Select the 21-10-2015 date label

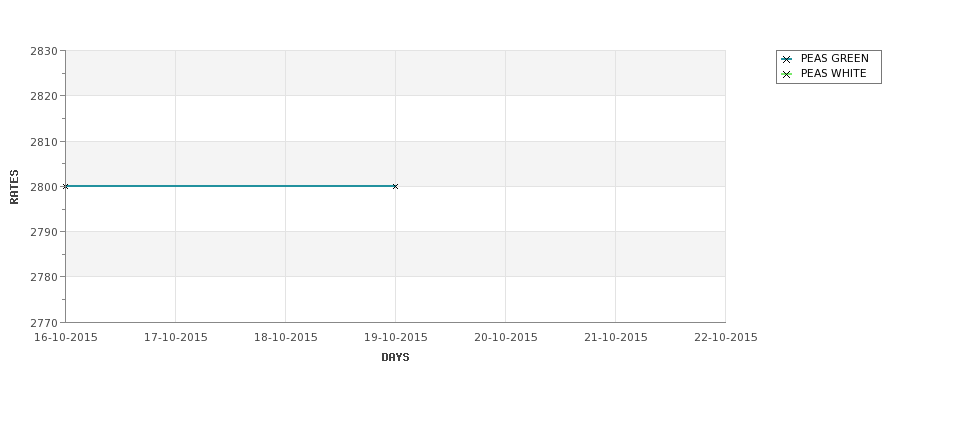[616, 337]
